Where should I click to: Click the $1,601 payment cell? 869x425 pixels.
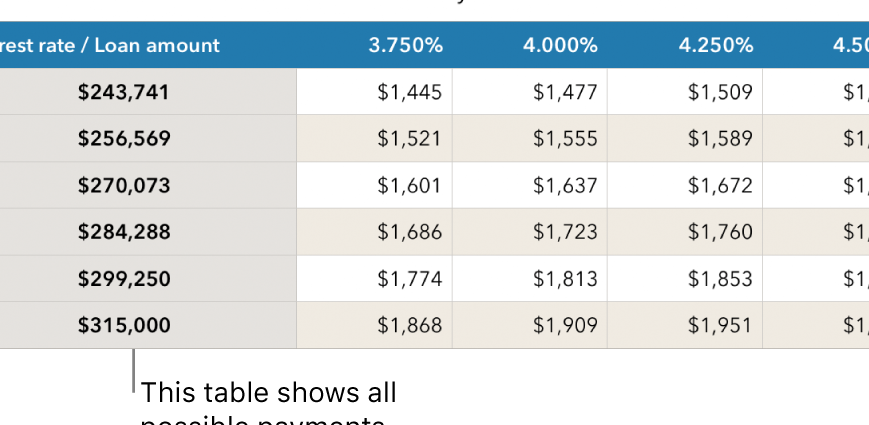point(409,185)
